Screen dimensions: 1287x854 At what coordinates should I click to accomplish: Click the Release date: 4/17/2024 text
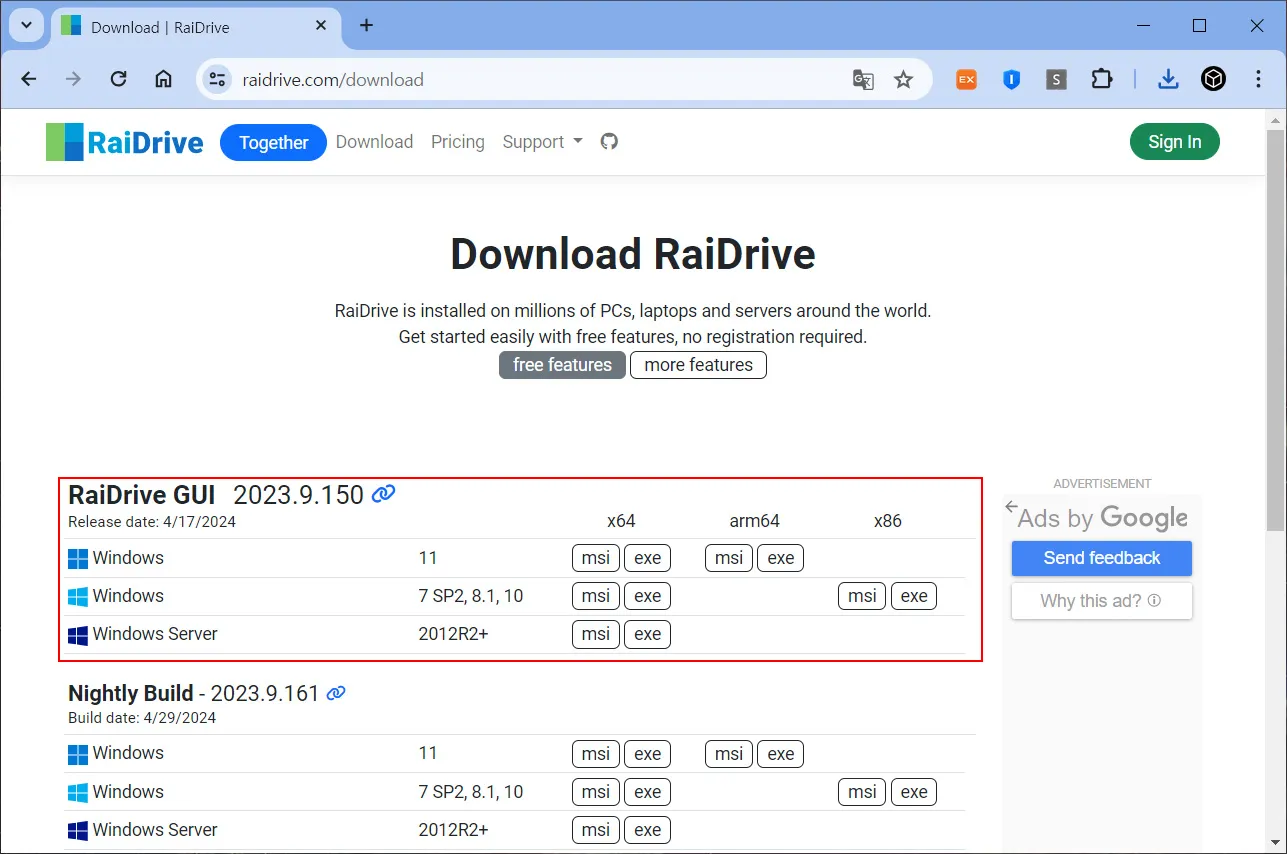[152, 521]
